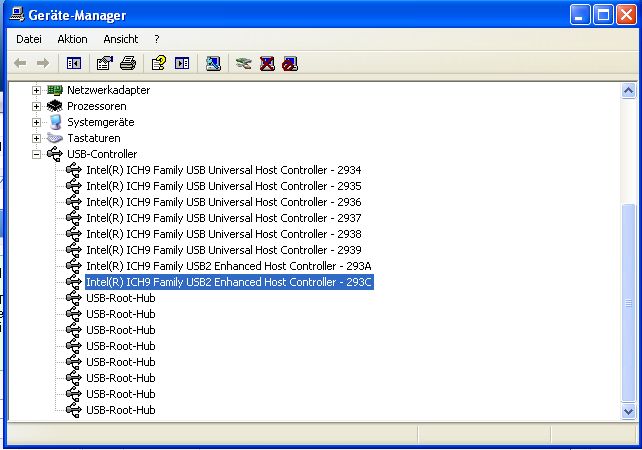The width and height of the screenshot is (642, 450).
Task: Open the ? help menu
Action: coord(157,39)
